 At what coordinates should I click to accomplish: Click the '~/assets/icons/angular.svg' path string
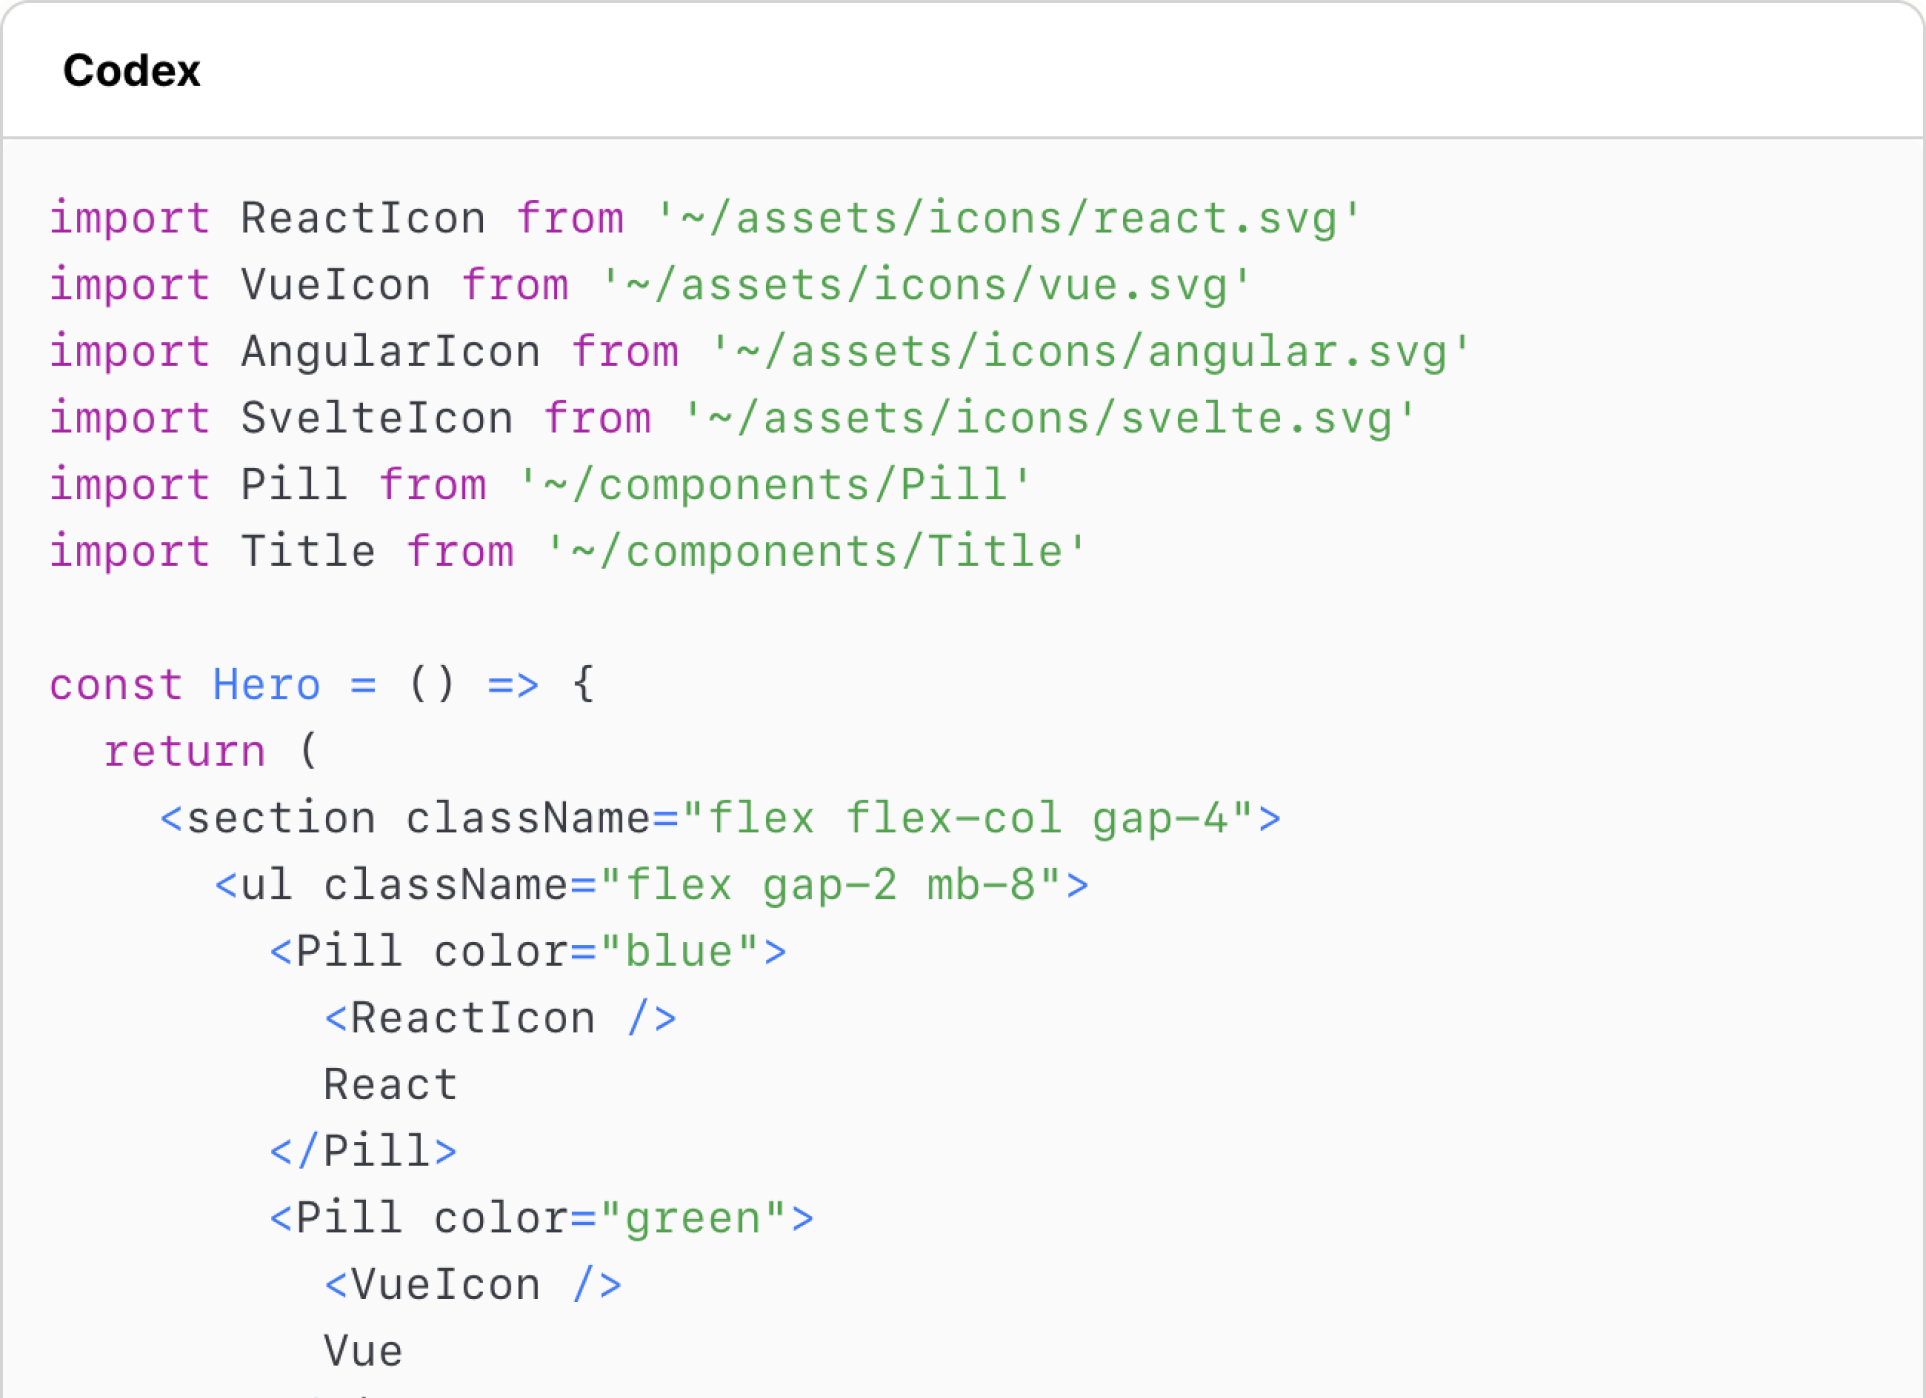tap(1090, 352)
